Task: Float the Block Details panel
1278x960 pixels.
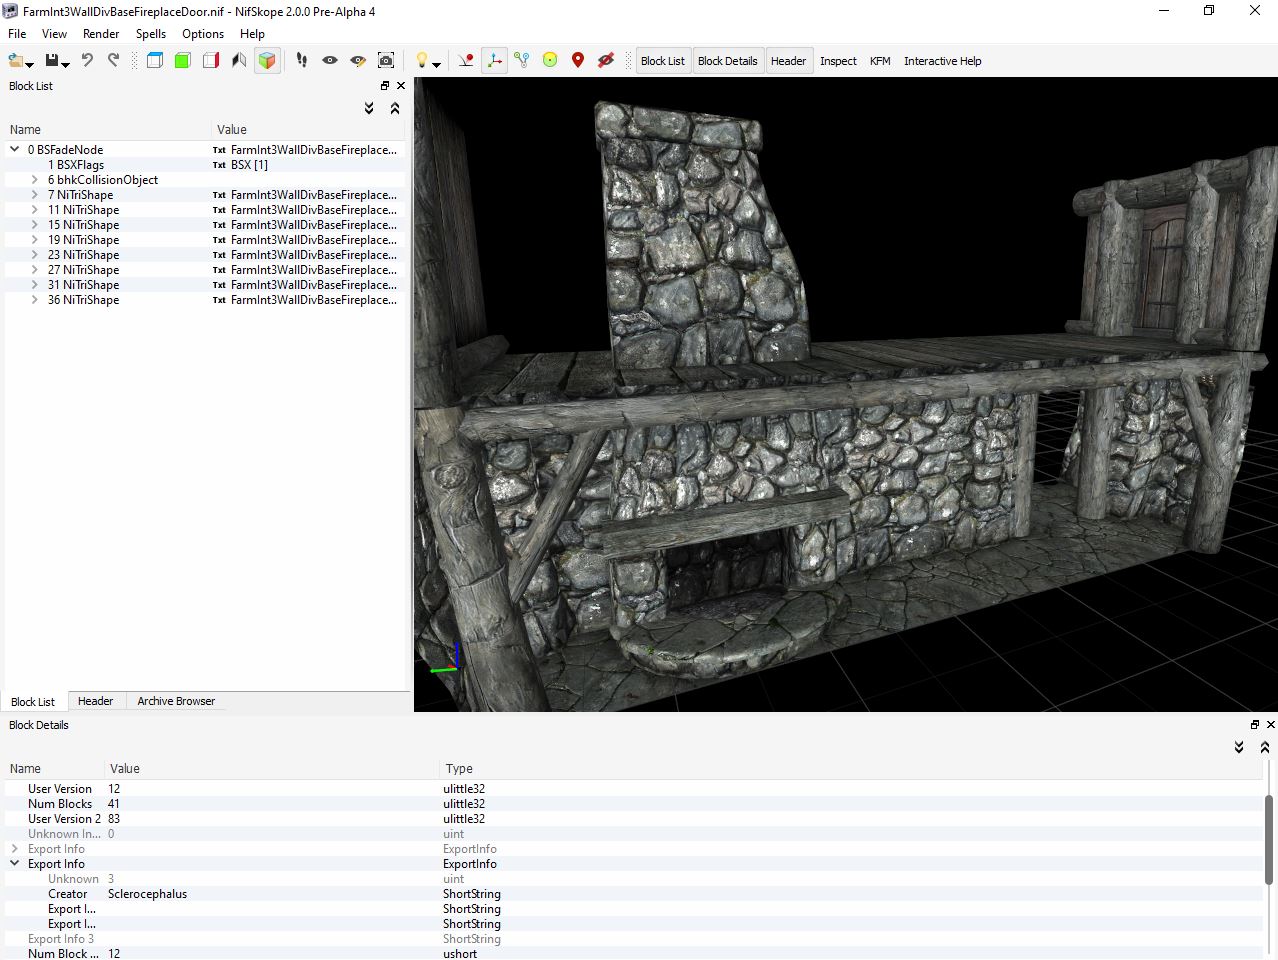Action: pyautogui.click(x=1255, y=725)
